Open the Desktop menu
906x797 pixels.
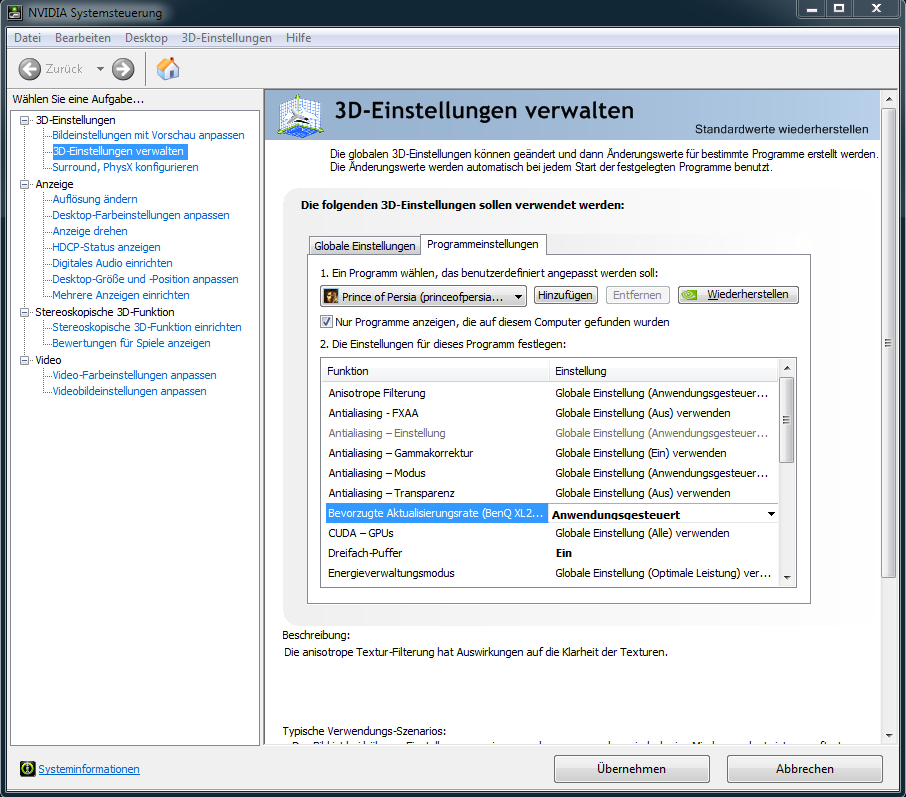tap(146, 38)
